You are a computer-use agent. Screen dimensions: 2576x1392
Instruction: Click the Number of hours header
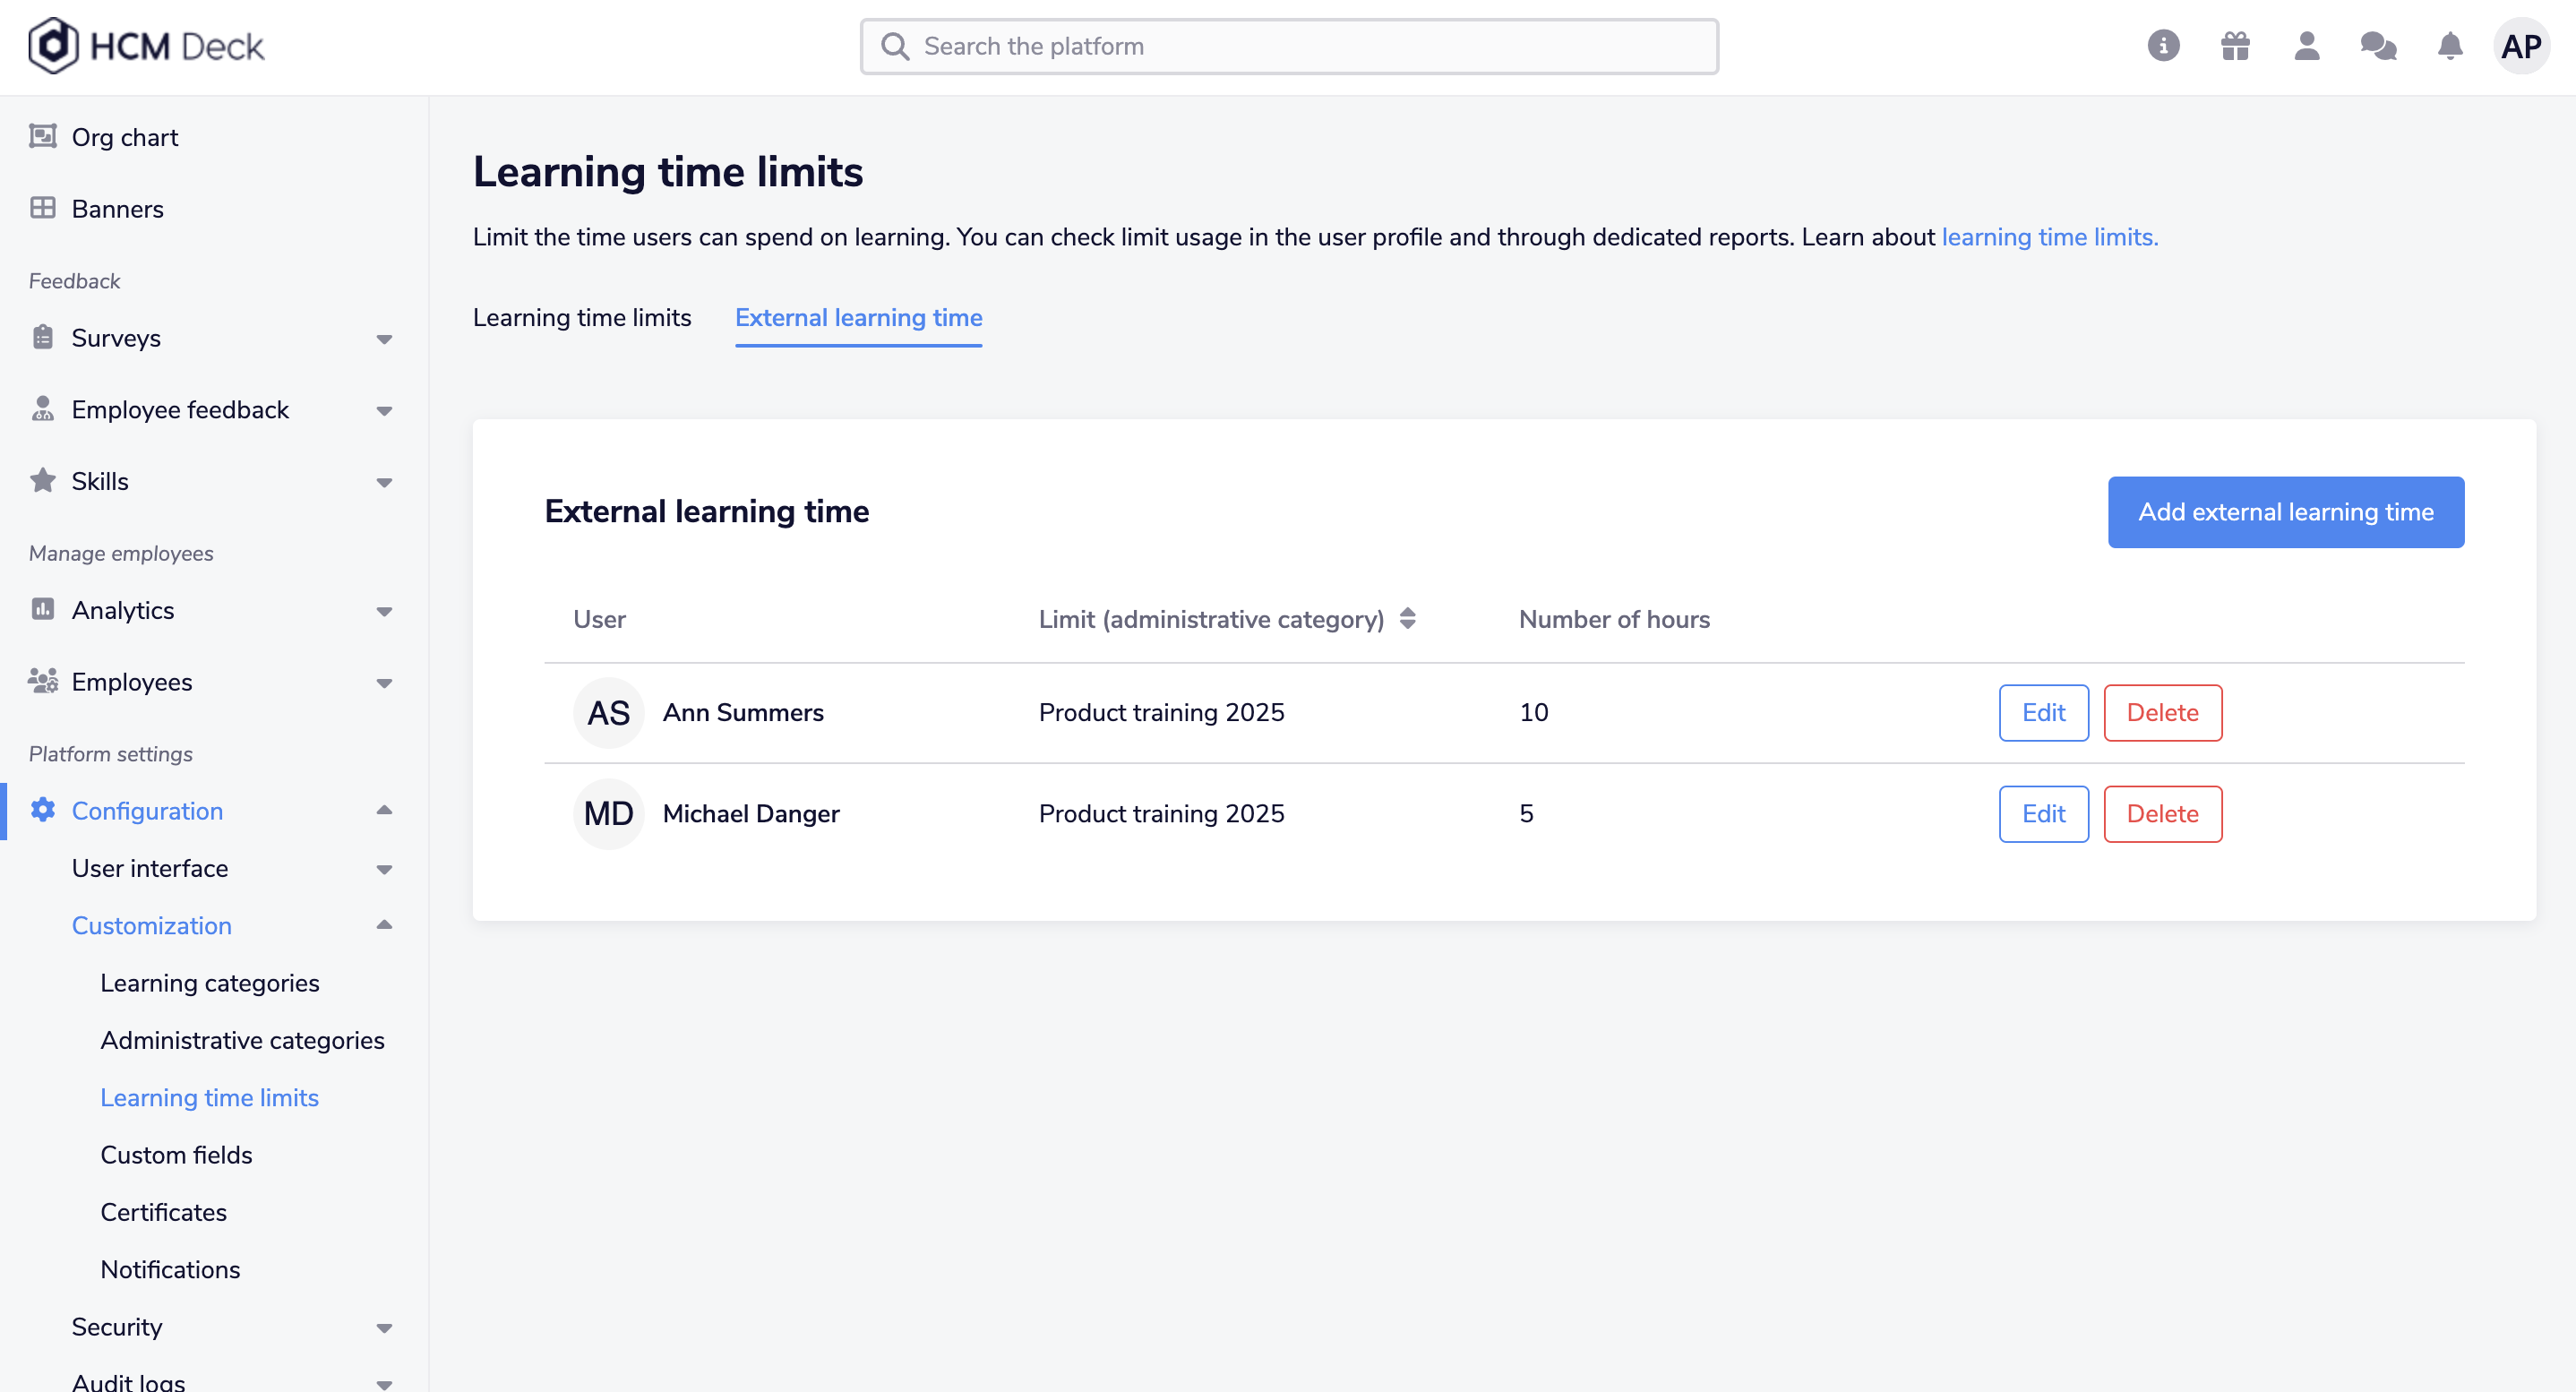(1614, 619)
